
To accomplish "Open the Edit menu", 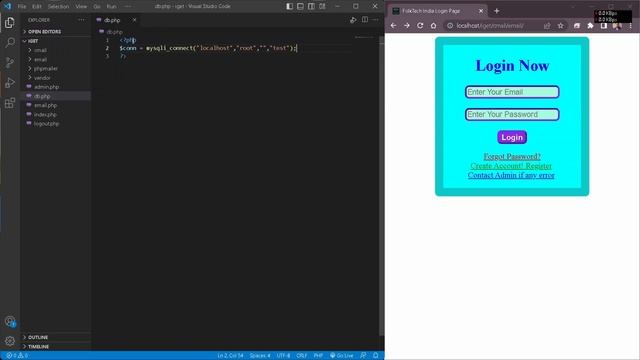I will pyautogui.click(x=37, y=7).
